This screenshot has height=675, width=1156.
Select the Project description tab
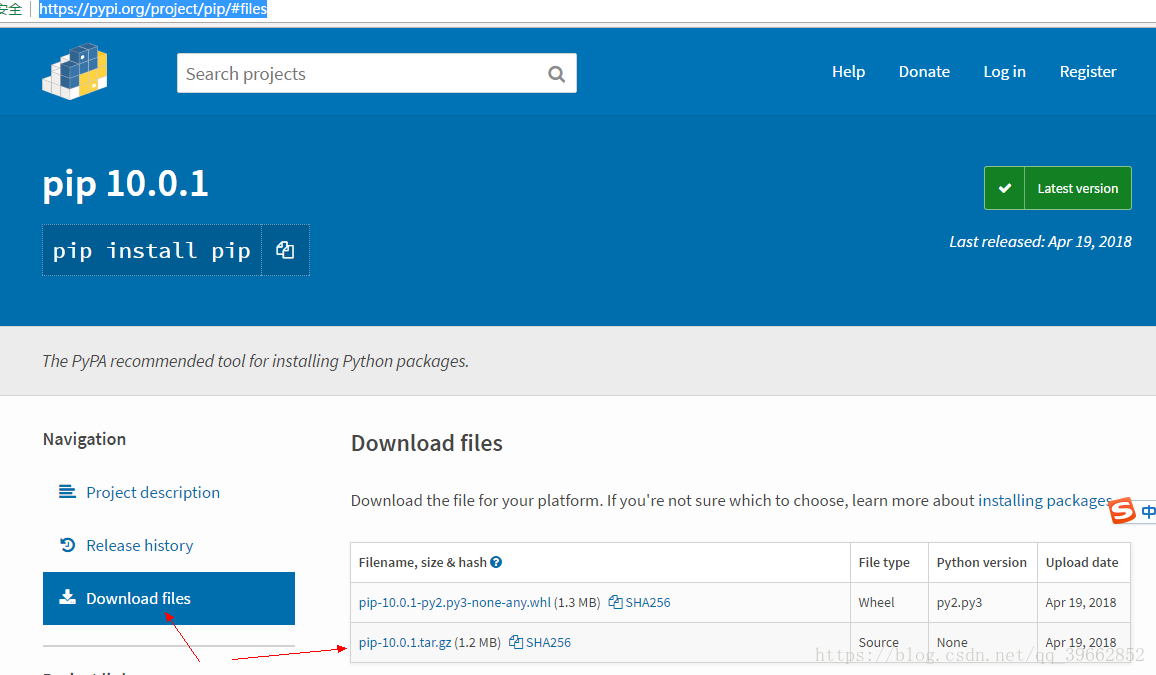[x=153, y=492]
